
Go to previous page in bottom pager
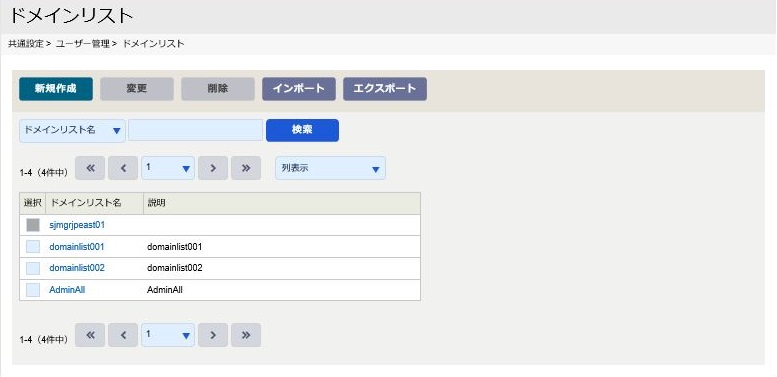123,335
